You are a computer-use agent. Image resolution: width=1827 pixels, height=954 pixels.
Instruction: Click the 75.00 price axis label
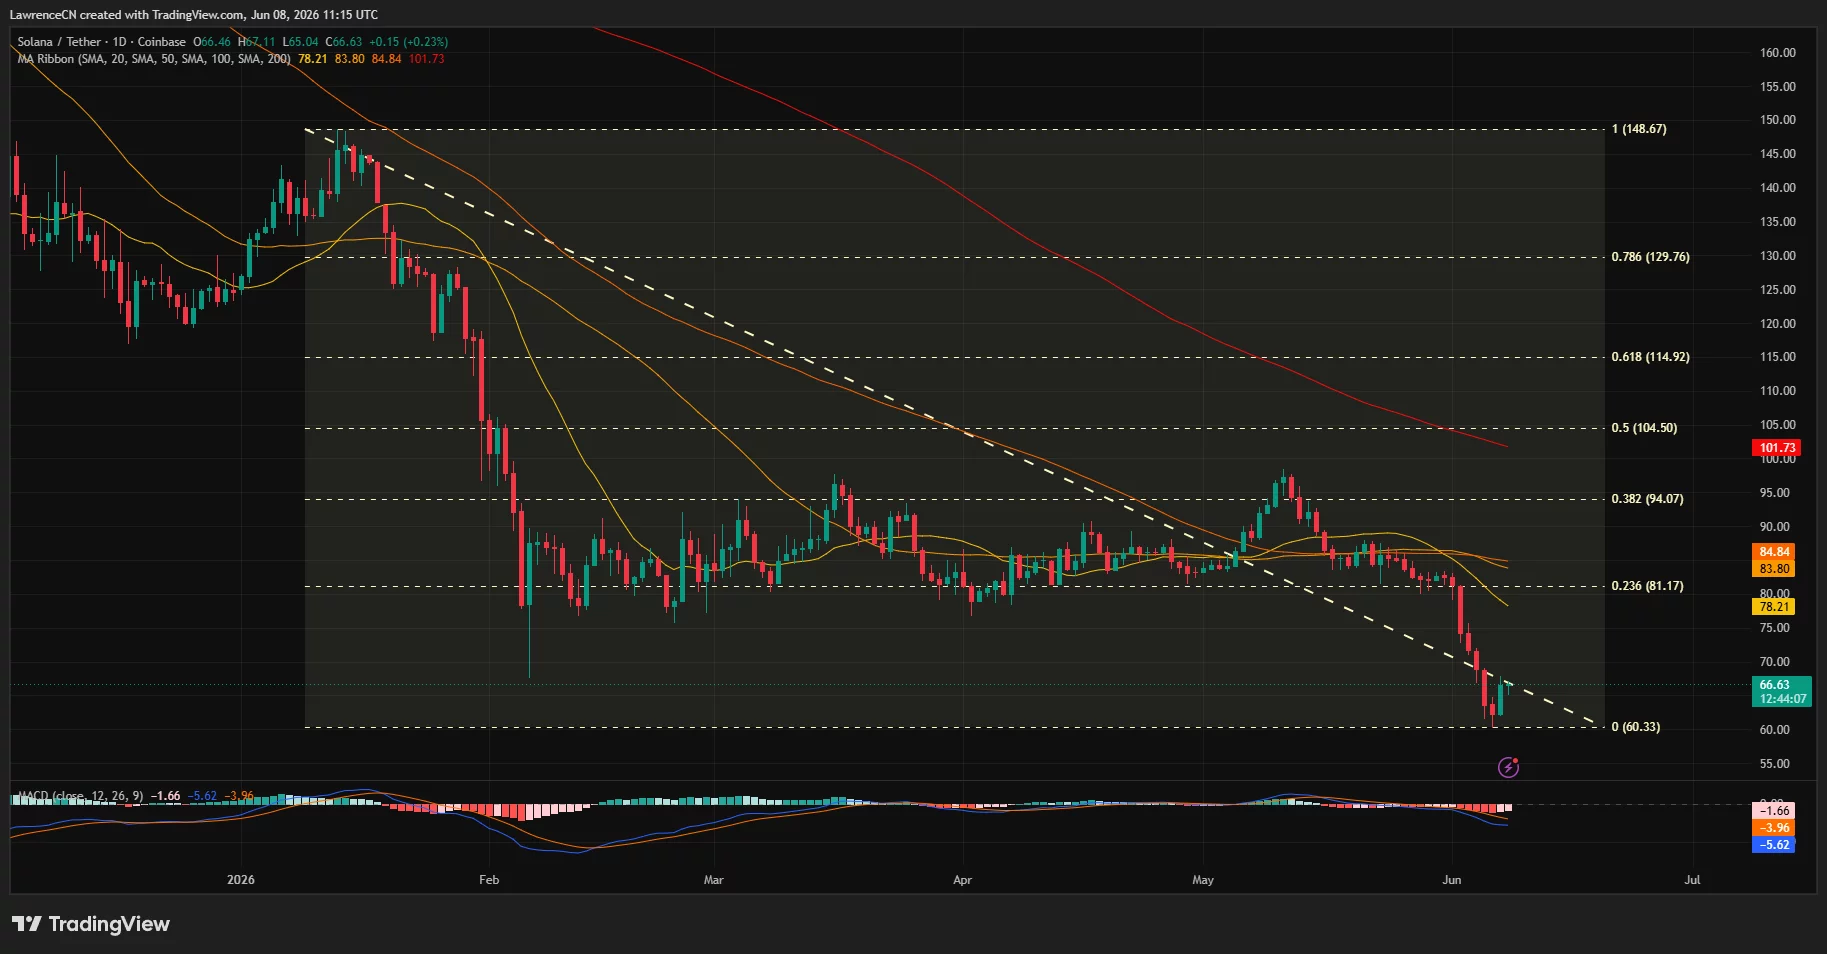1775,628
